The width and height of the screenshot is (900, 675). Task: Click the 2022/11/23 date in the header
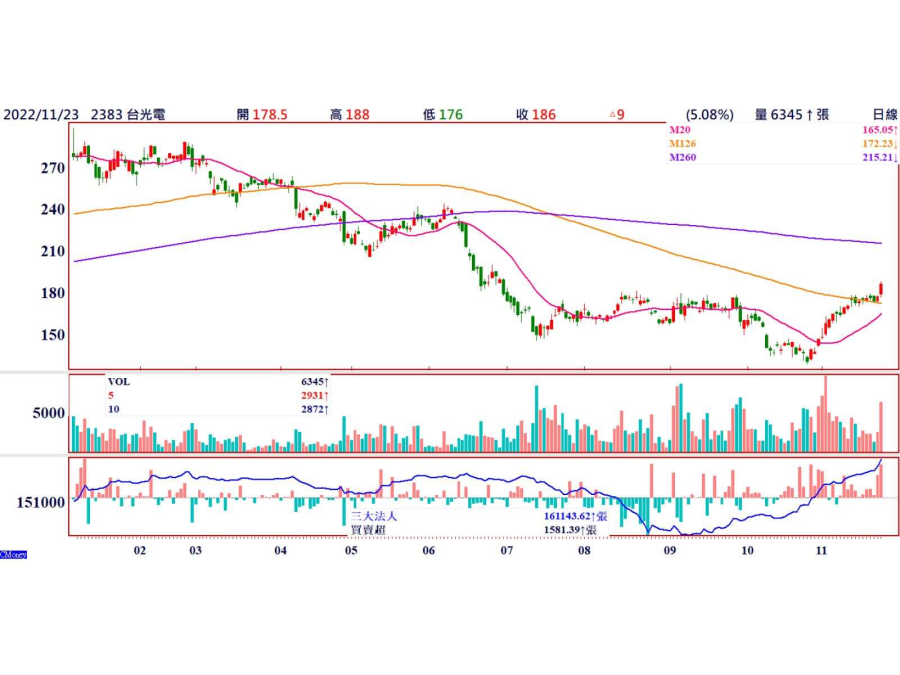click(42, 115)
